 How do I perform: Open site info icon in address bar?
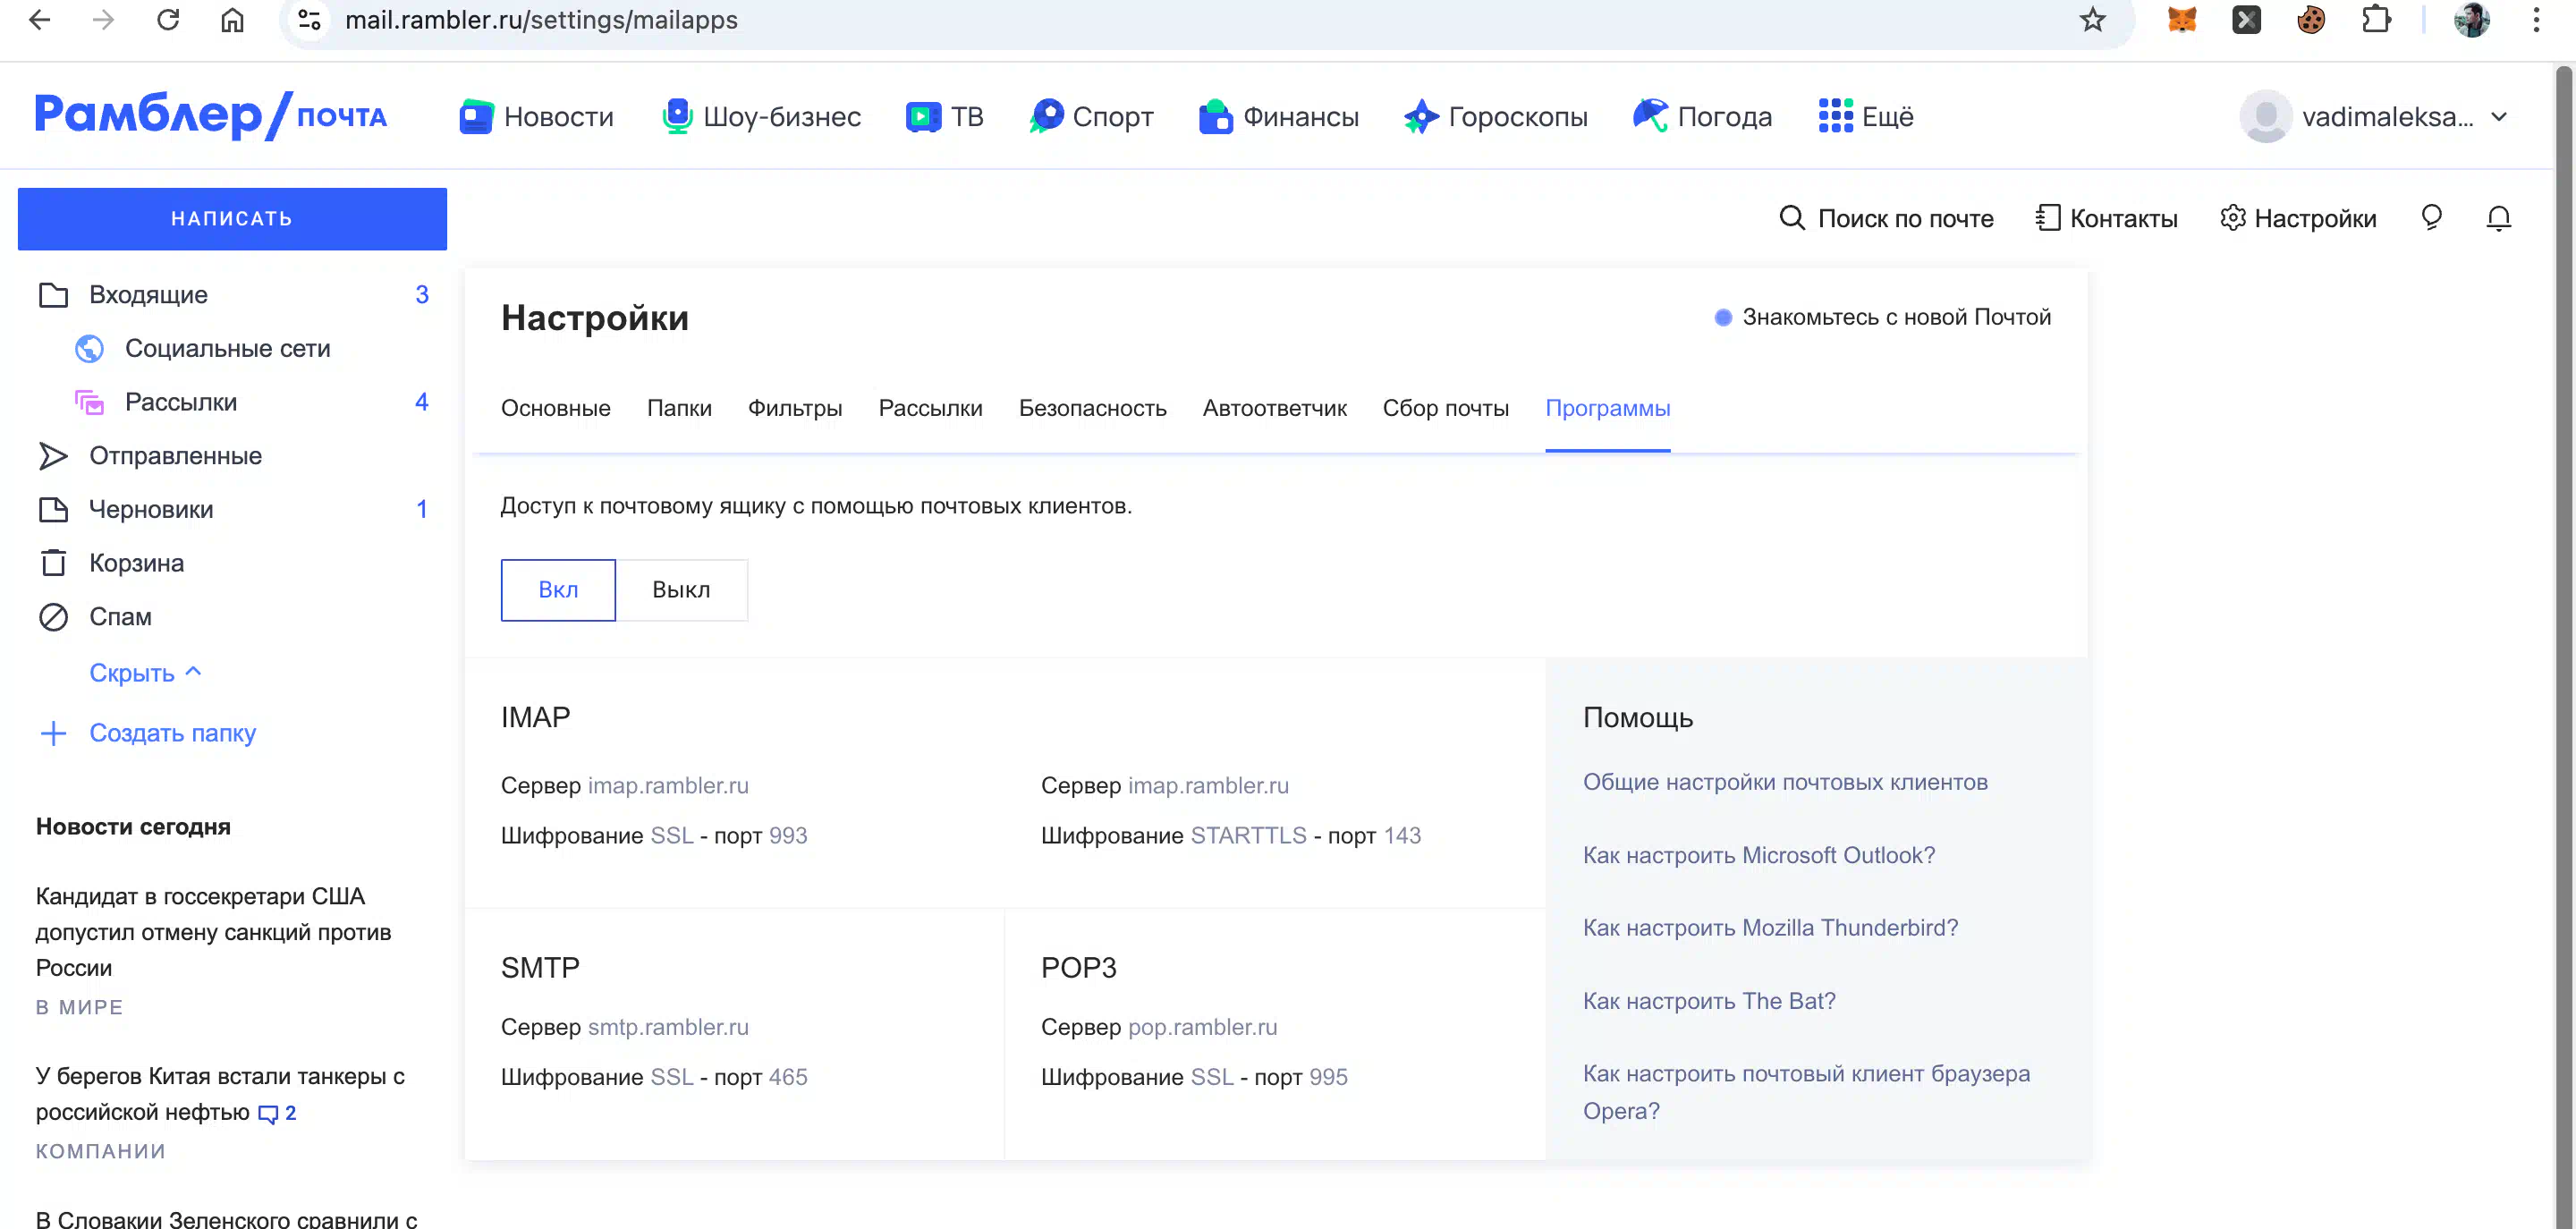click(x=310, y=20)
